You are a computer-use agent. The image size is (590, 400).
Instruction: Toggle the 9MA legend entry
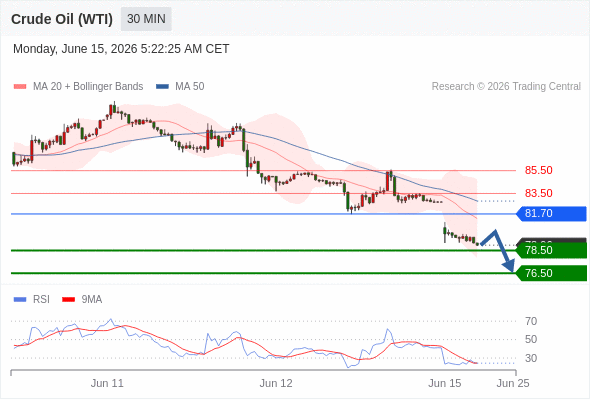(82, 300)
